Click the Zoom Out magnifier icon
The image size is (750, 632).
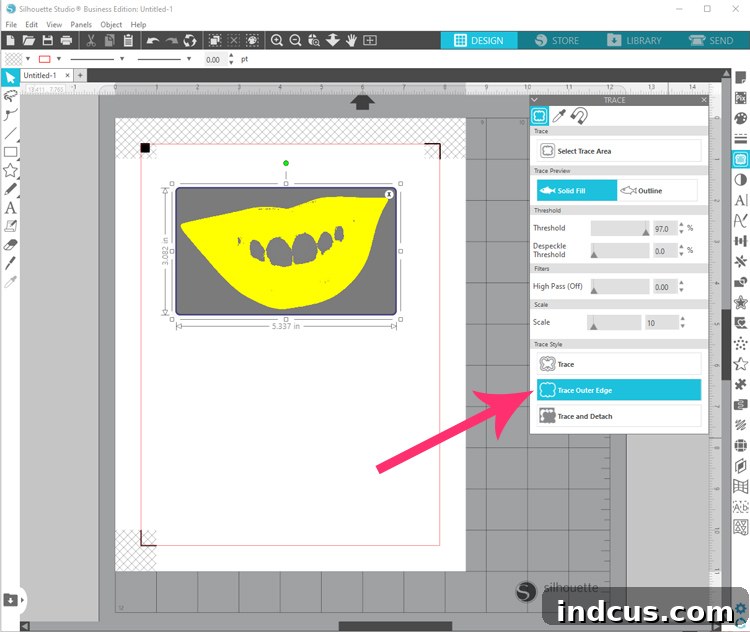coord(295,40)
